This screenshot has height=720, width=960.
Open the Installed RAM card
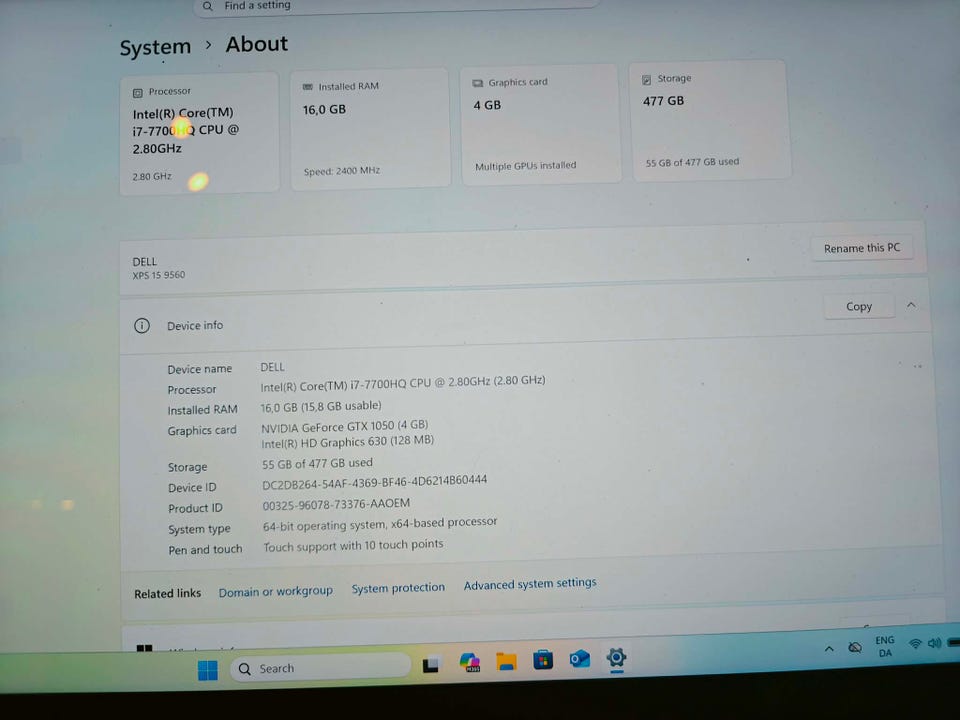pos(370,129)
